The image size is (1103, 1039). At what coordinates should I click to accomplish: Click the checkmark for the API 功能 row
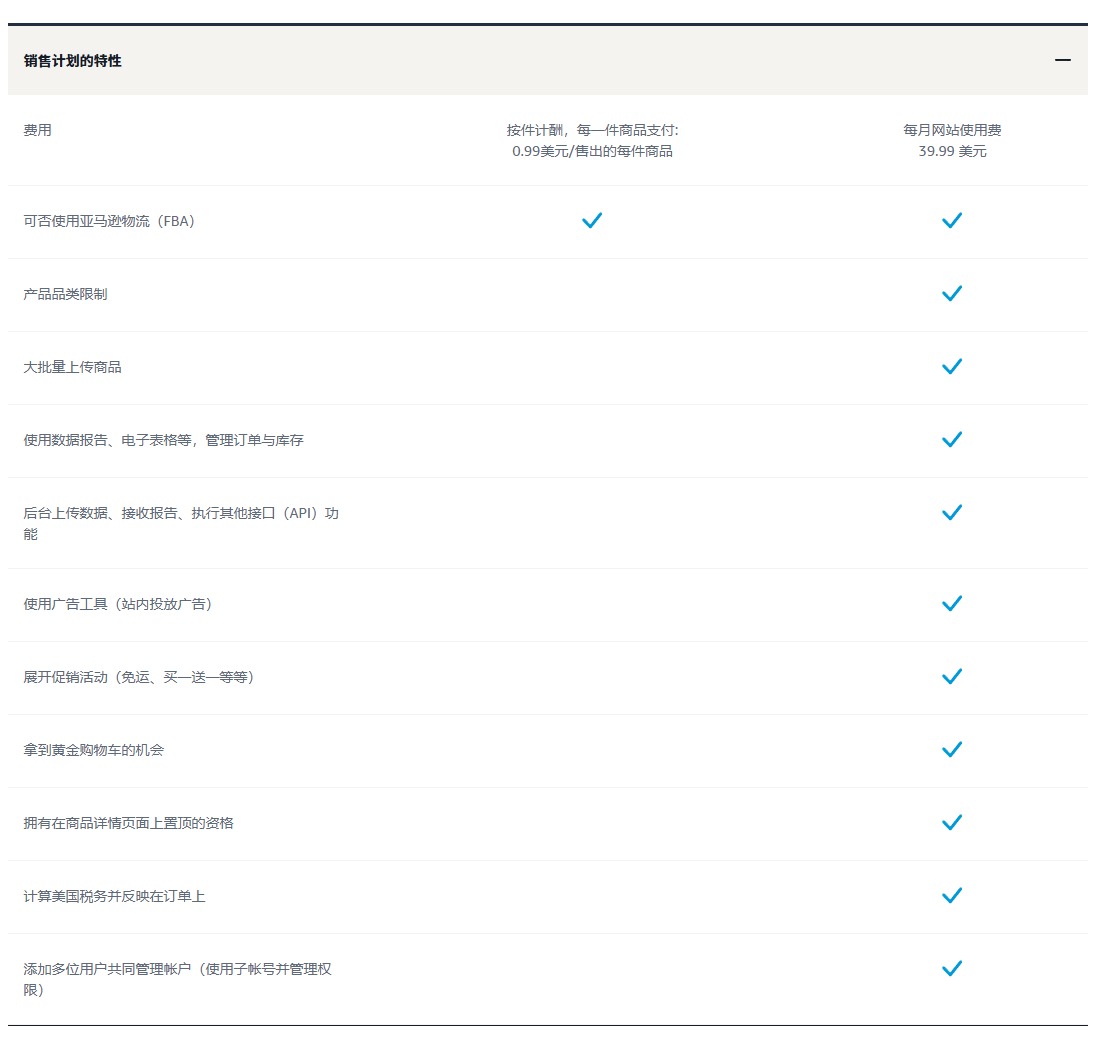pyautogui.click(x=952, y=512)
